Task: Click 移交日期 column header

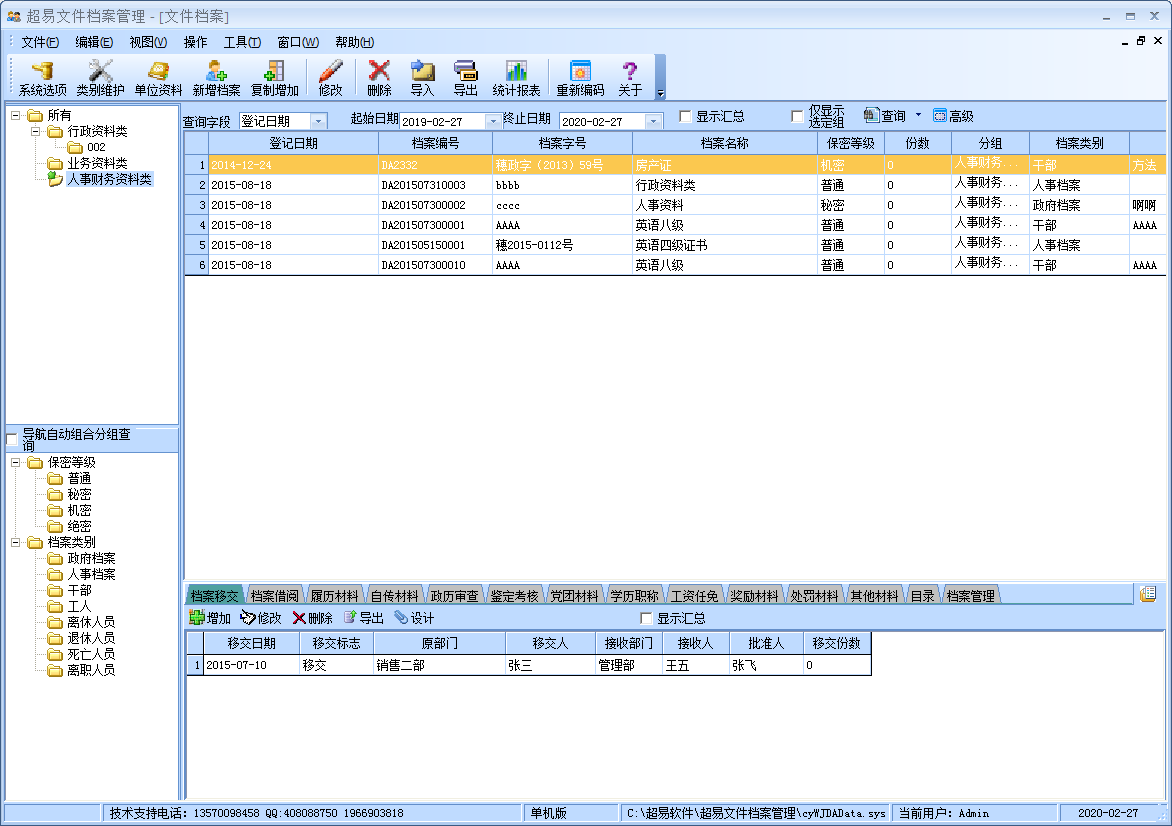Action: [x=251, y=643]
